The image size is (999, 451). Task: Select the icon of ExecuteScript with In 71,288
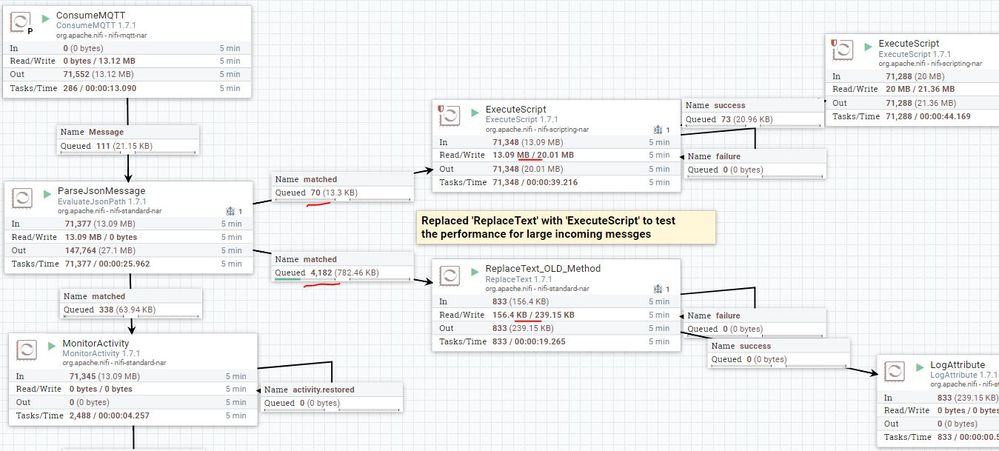click(x=842, y=50)
